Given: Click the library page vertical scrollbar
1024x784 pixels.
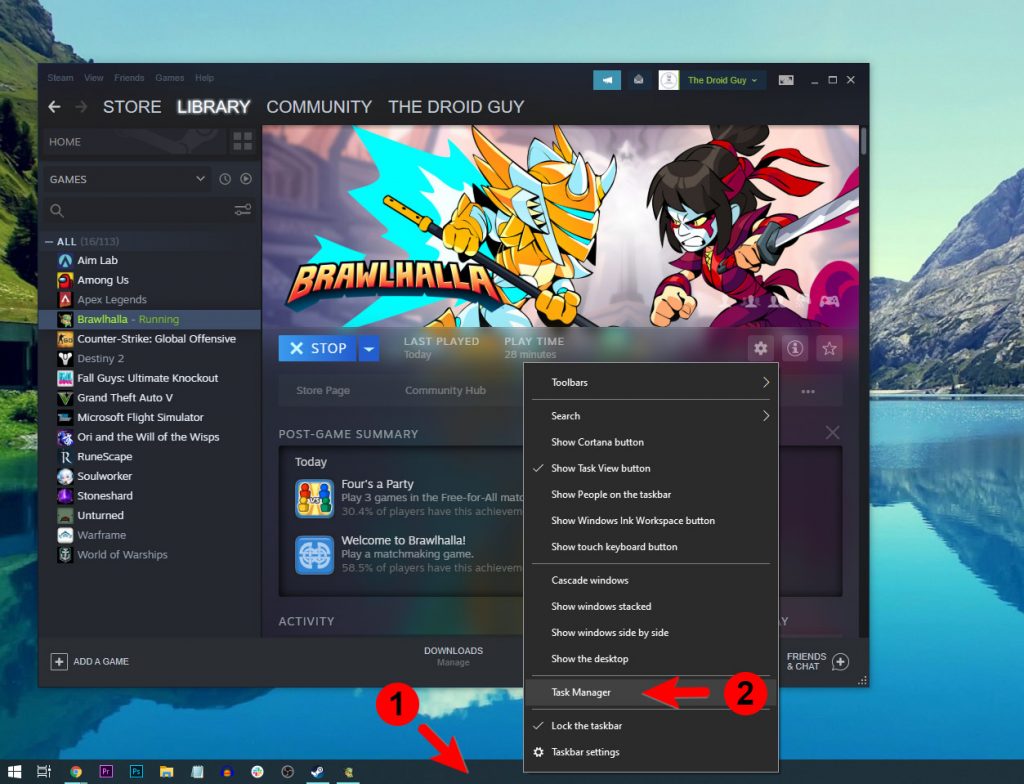Looking at the screenshot, I should (x=863, y=141).
